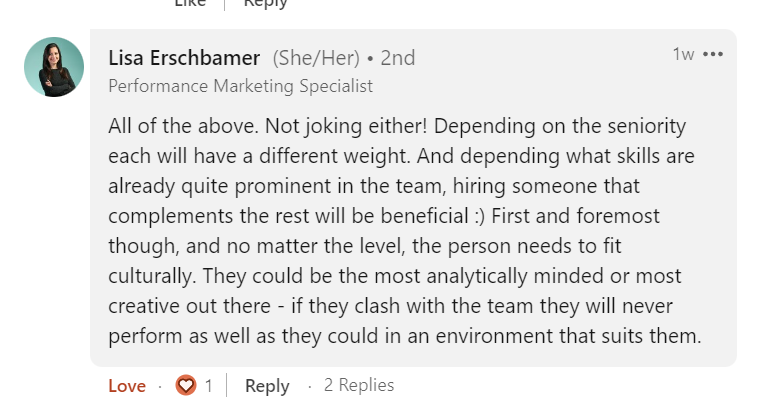Reply to Lisa Erschbamer's comment
This screenshot has height=412, width=761.
(267, 386)
